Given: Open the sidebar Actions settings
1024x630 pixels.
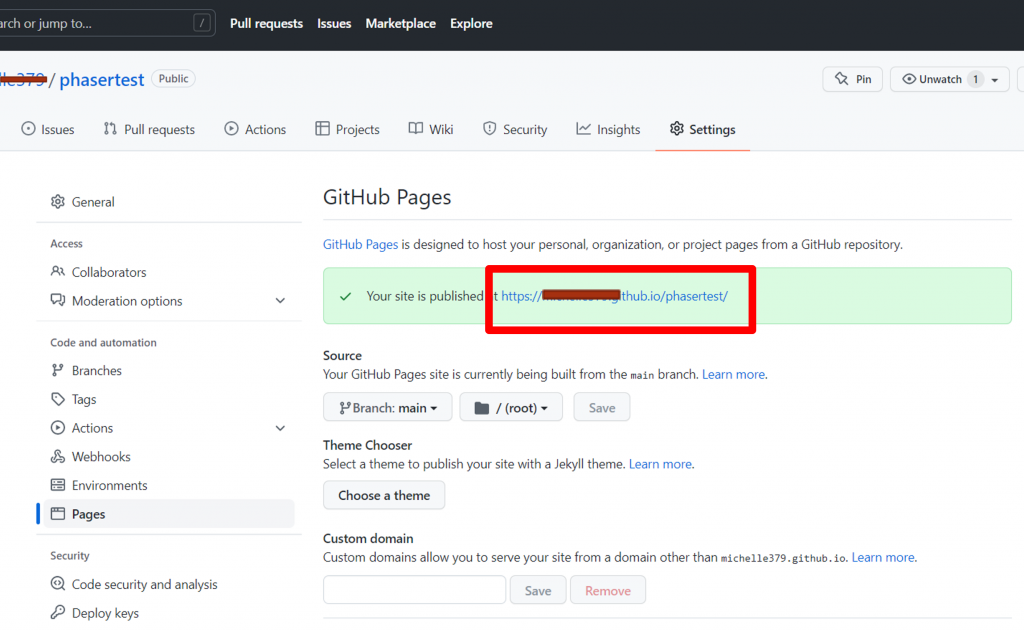Looking at the screenshot, I should point(92,428).
